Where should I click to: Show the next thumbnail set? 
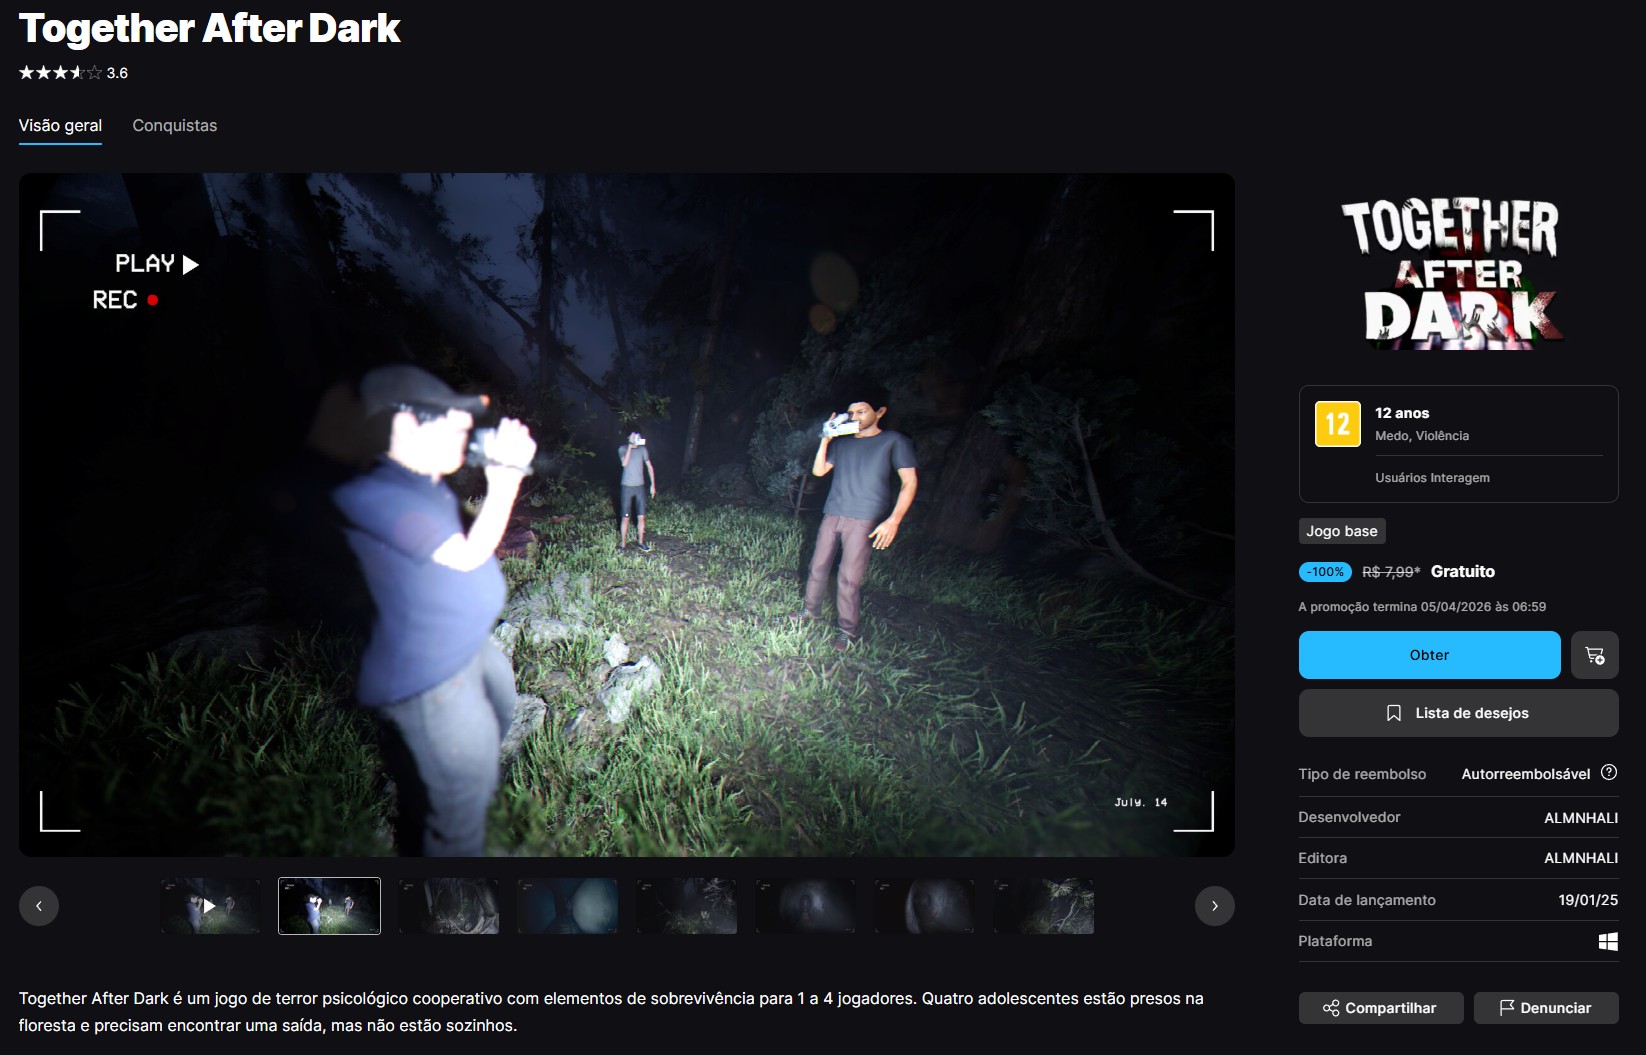(1214, 906)
